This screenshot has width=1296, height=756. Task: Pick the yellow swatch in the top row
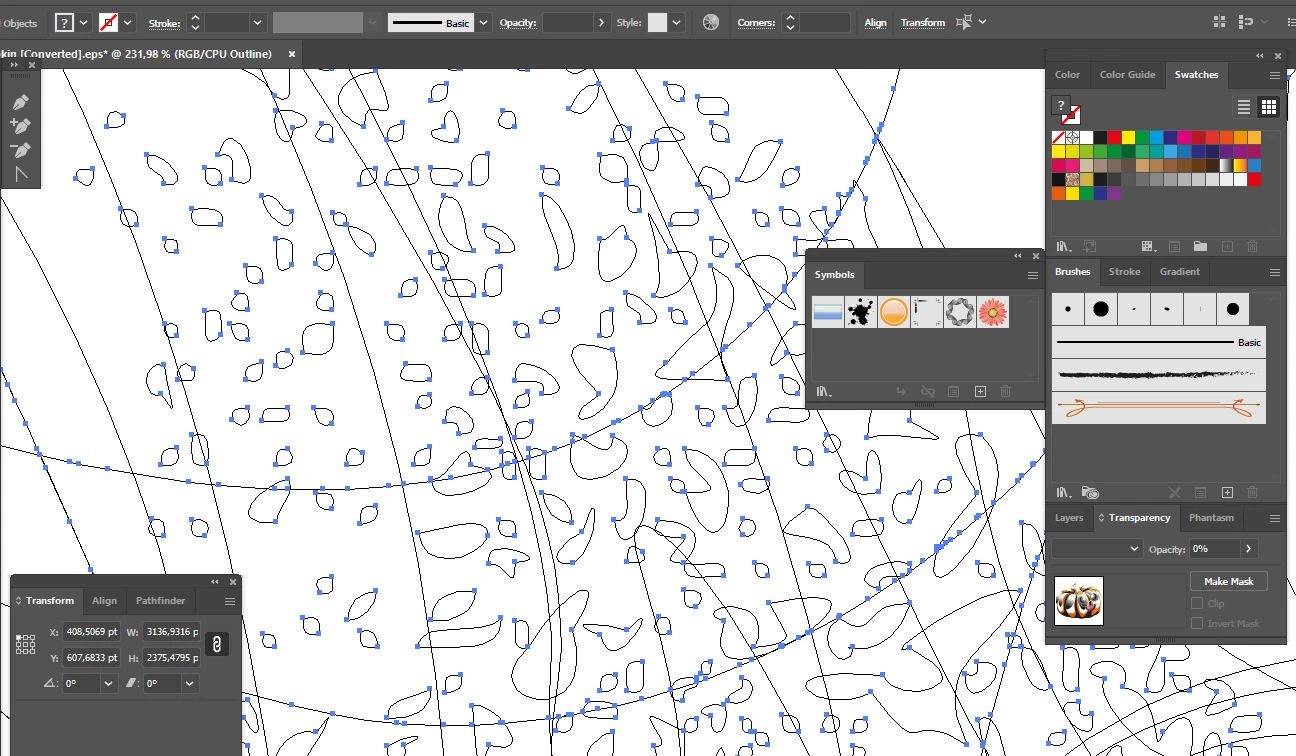pos(1128,137)
